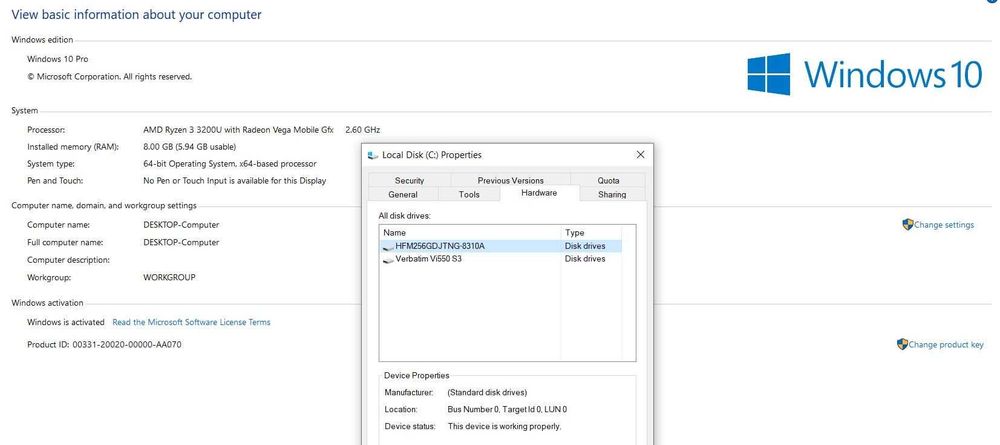Click the 64-bit Operating System value
Screen dimensions: 1000x445
click(x=230, y=164)
